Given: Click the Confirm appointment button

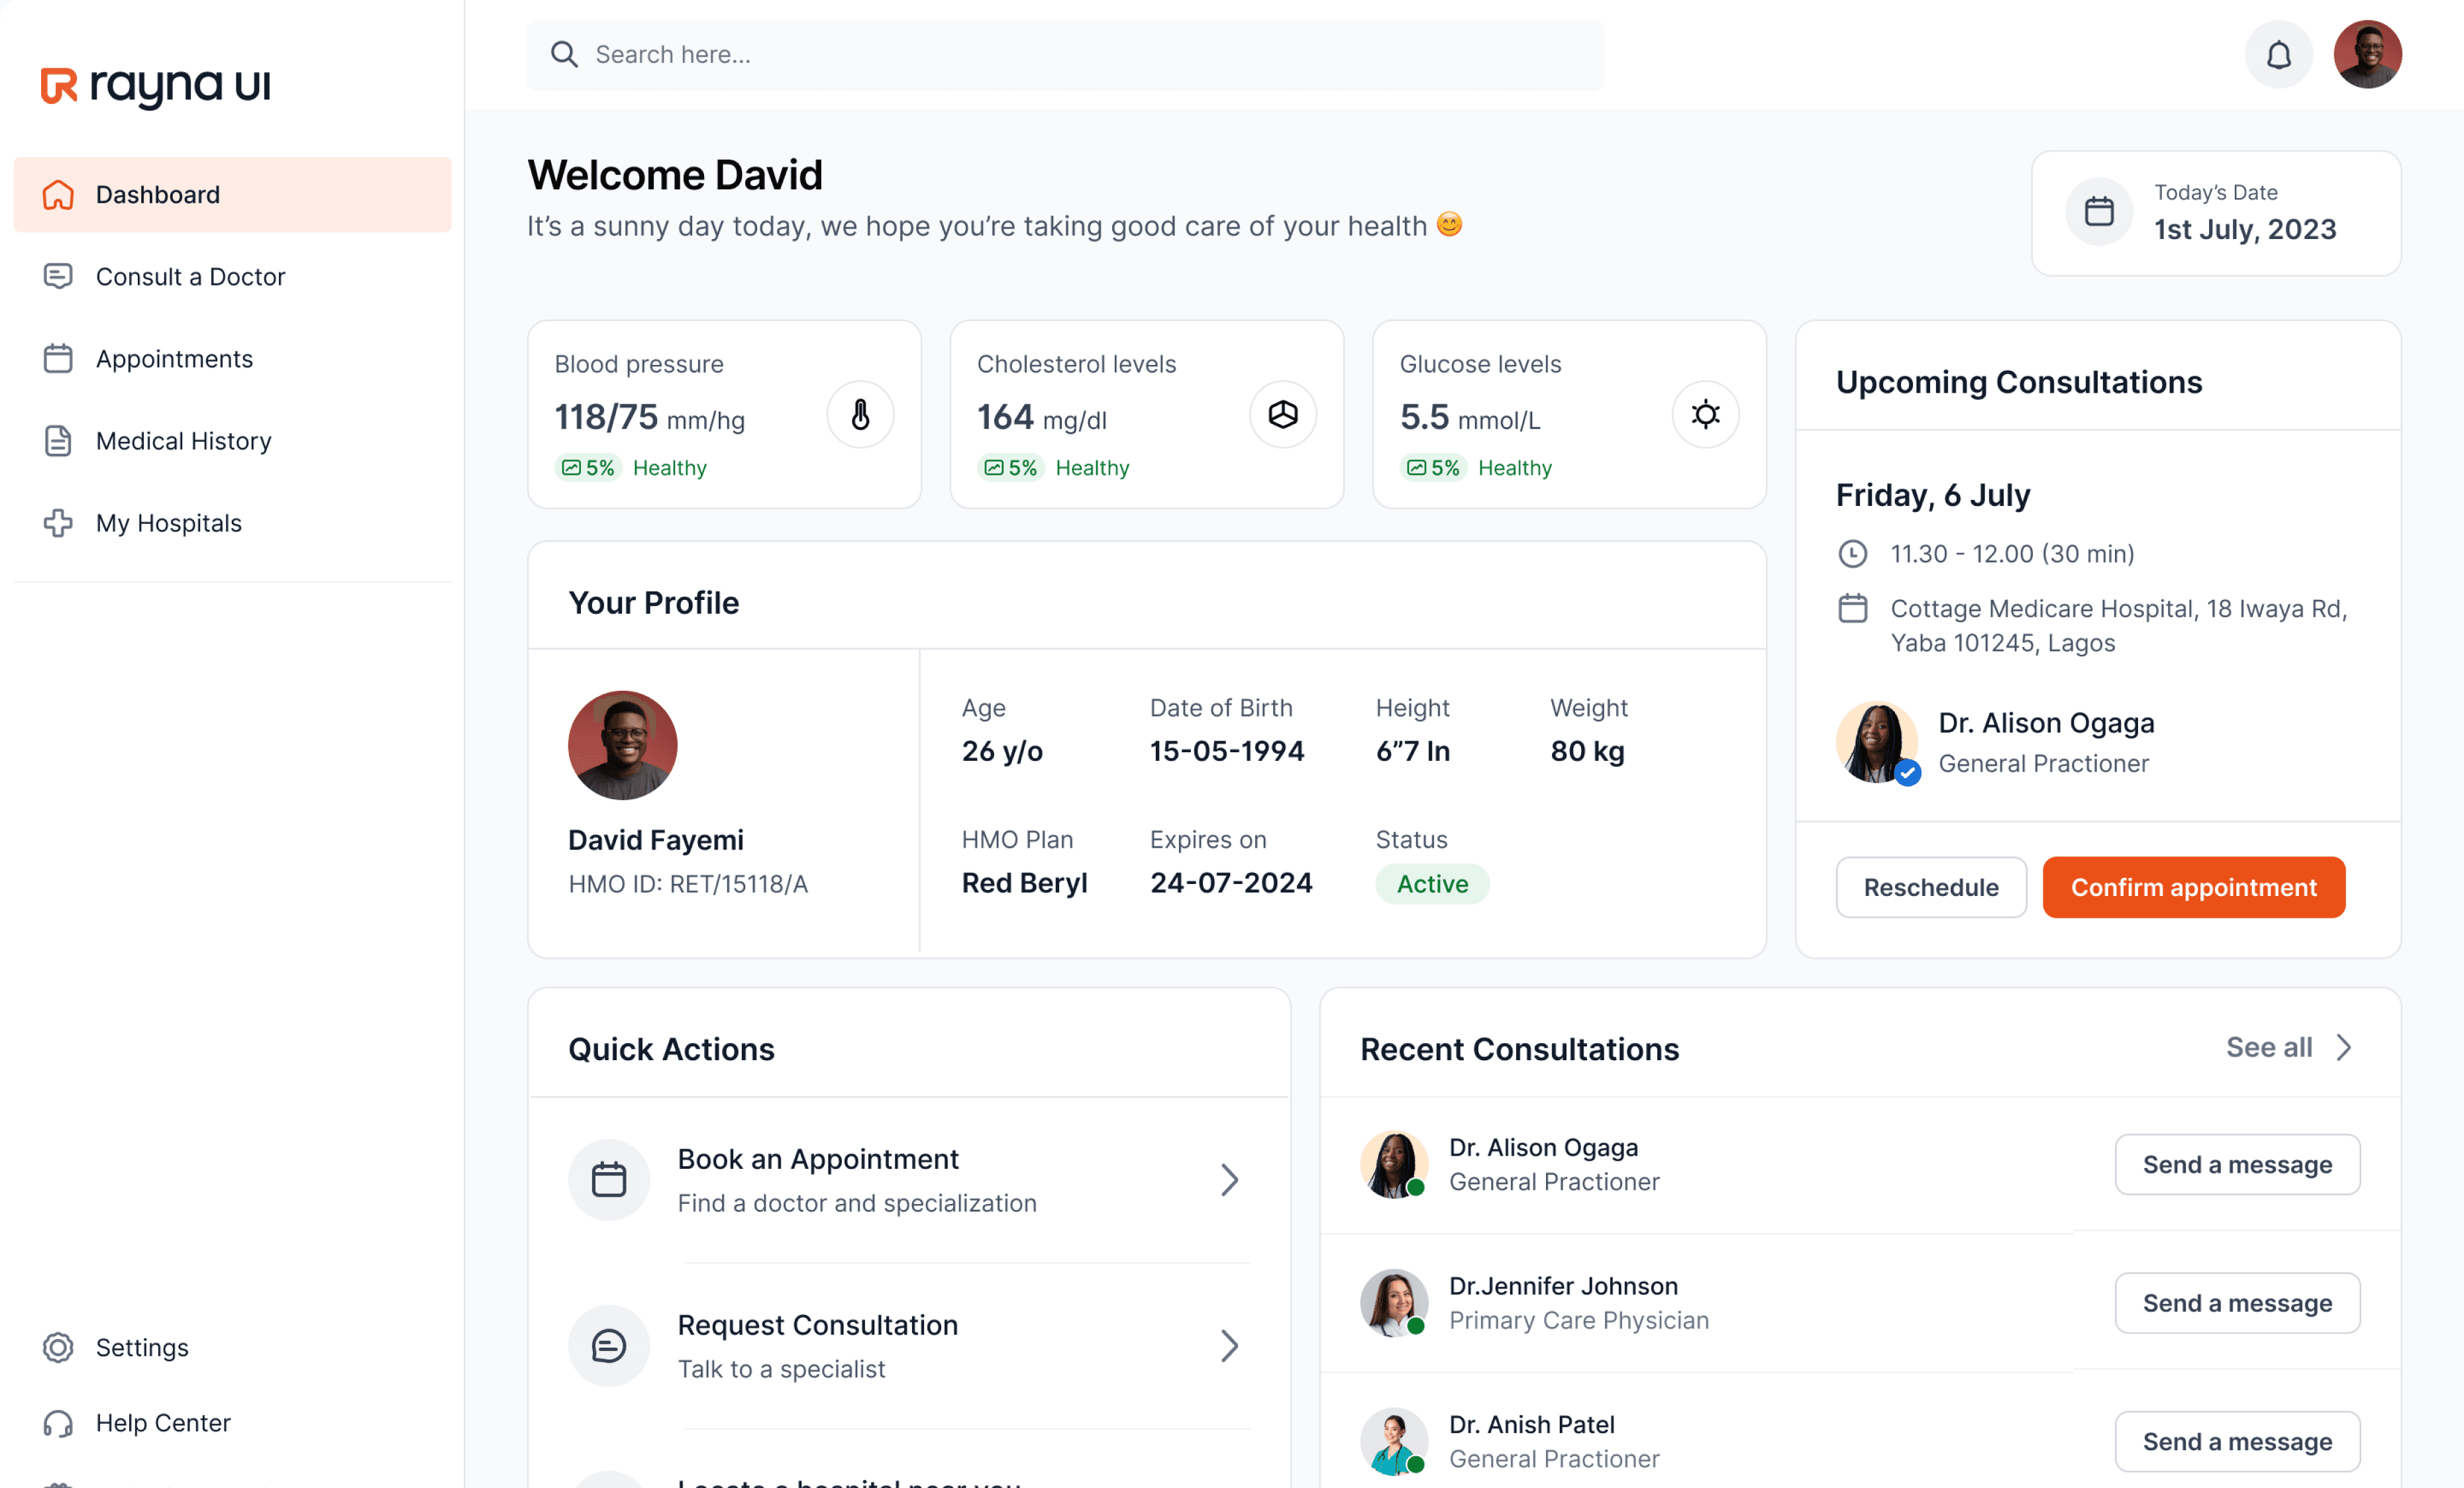Looking at the screenshot, I should tap(2193, 887).
